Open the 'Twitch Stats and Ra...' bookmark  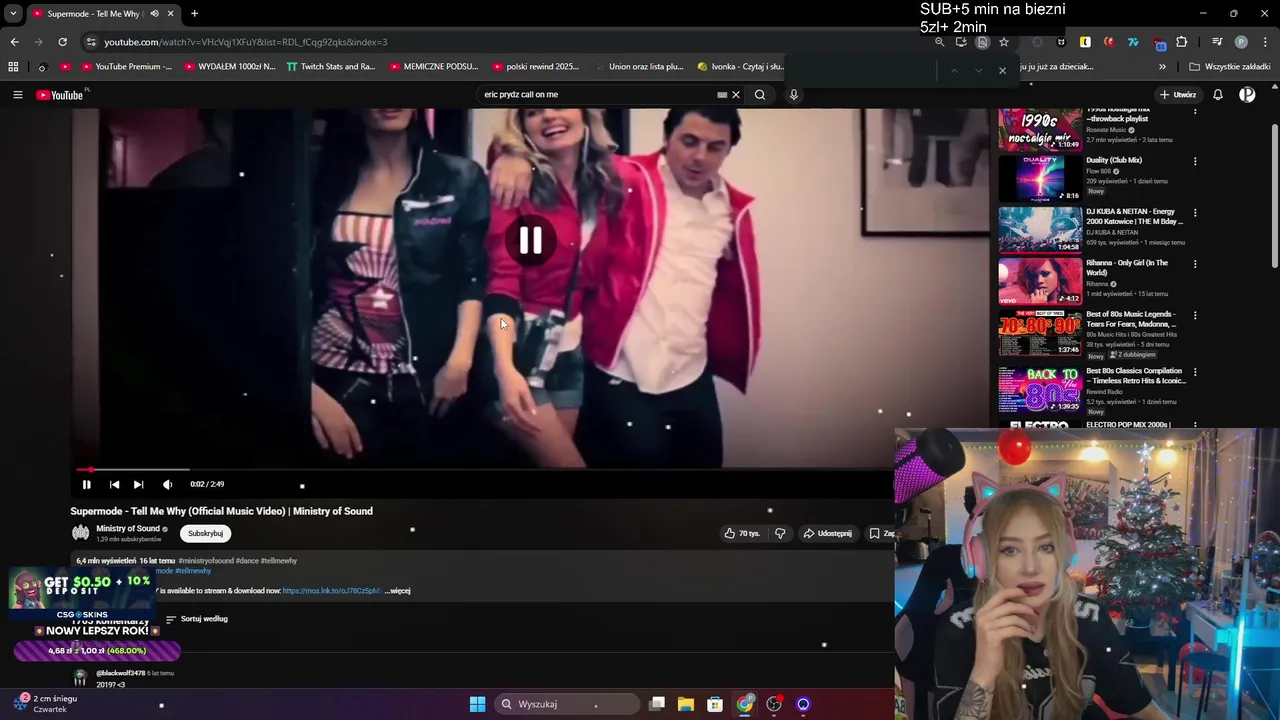coord(331,67)
